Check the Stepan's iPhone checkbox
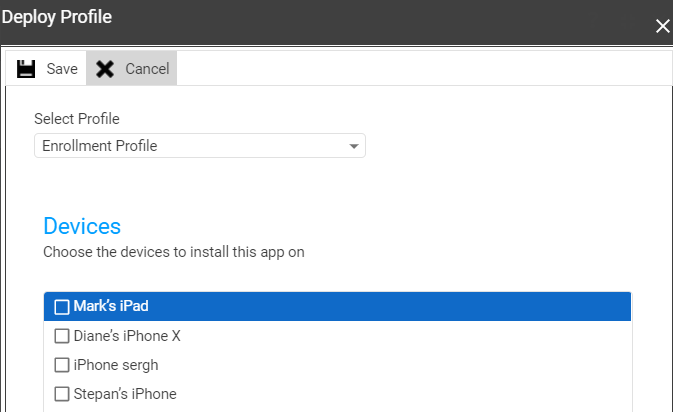The image size is (673, 412). [62, 394]
